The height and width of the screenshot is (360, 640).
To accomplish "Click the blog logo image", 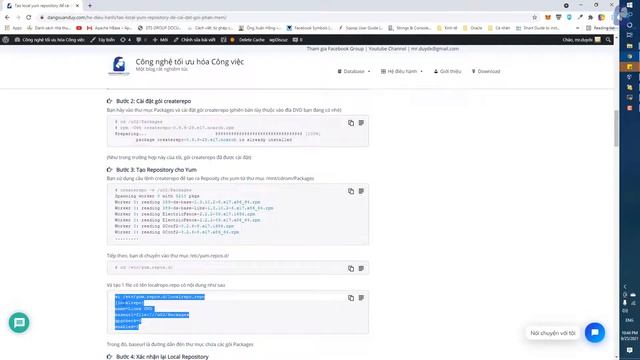I will coord(119,66).
